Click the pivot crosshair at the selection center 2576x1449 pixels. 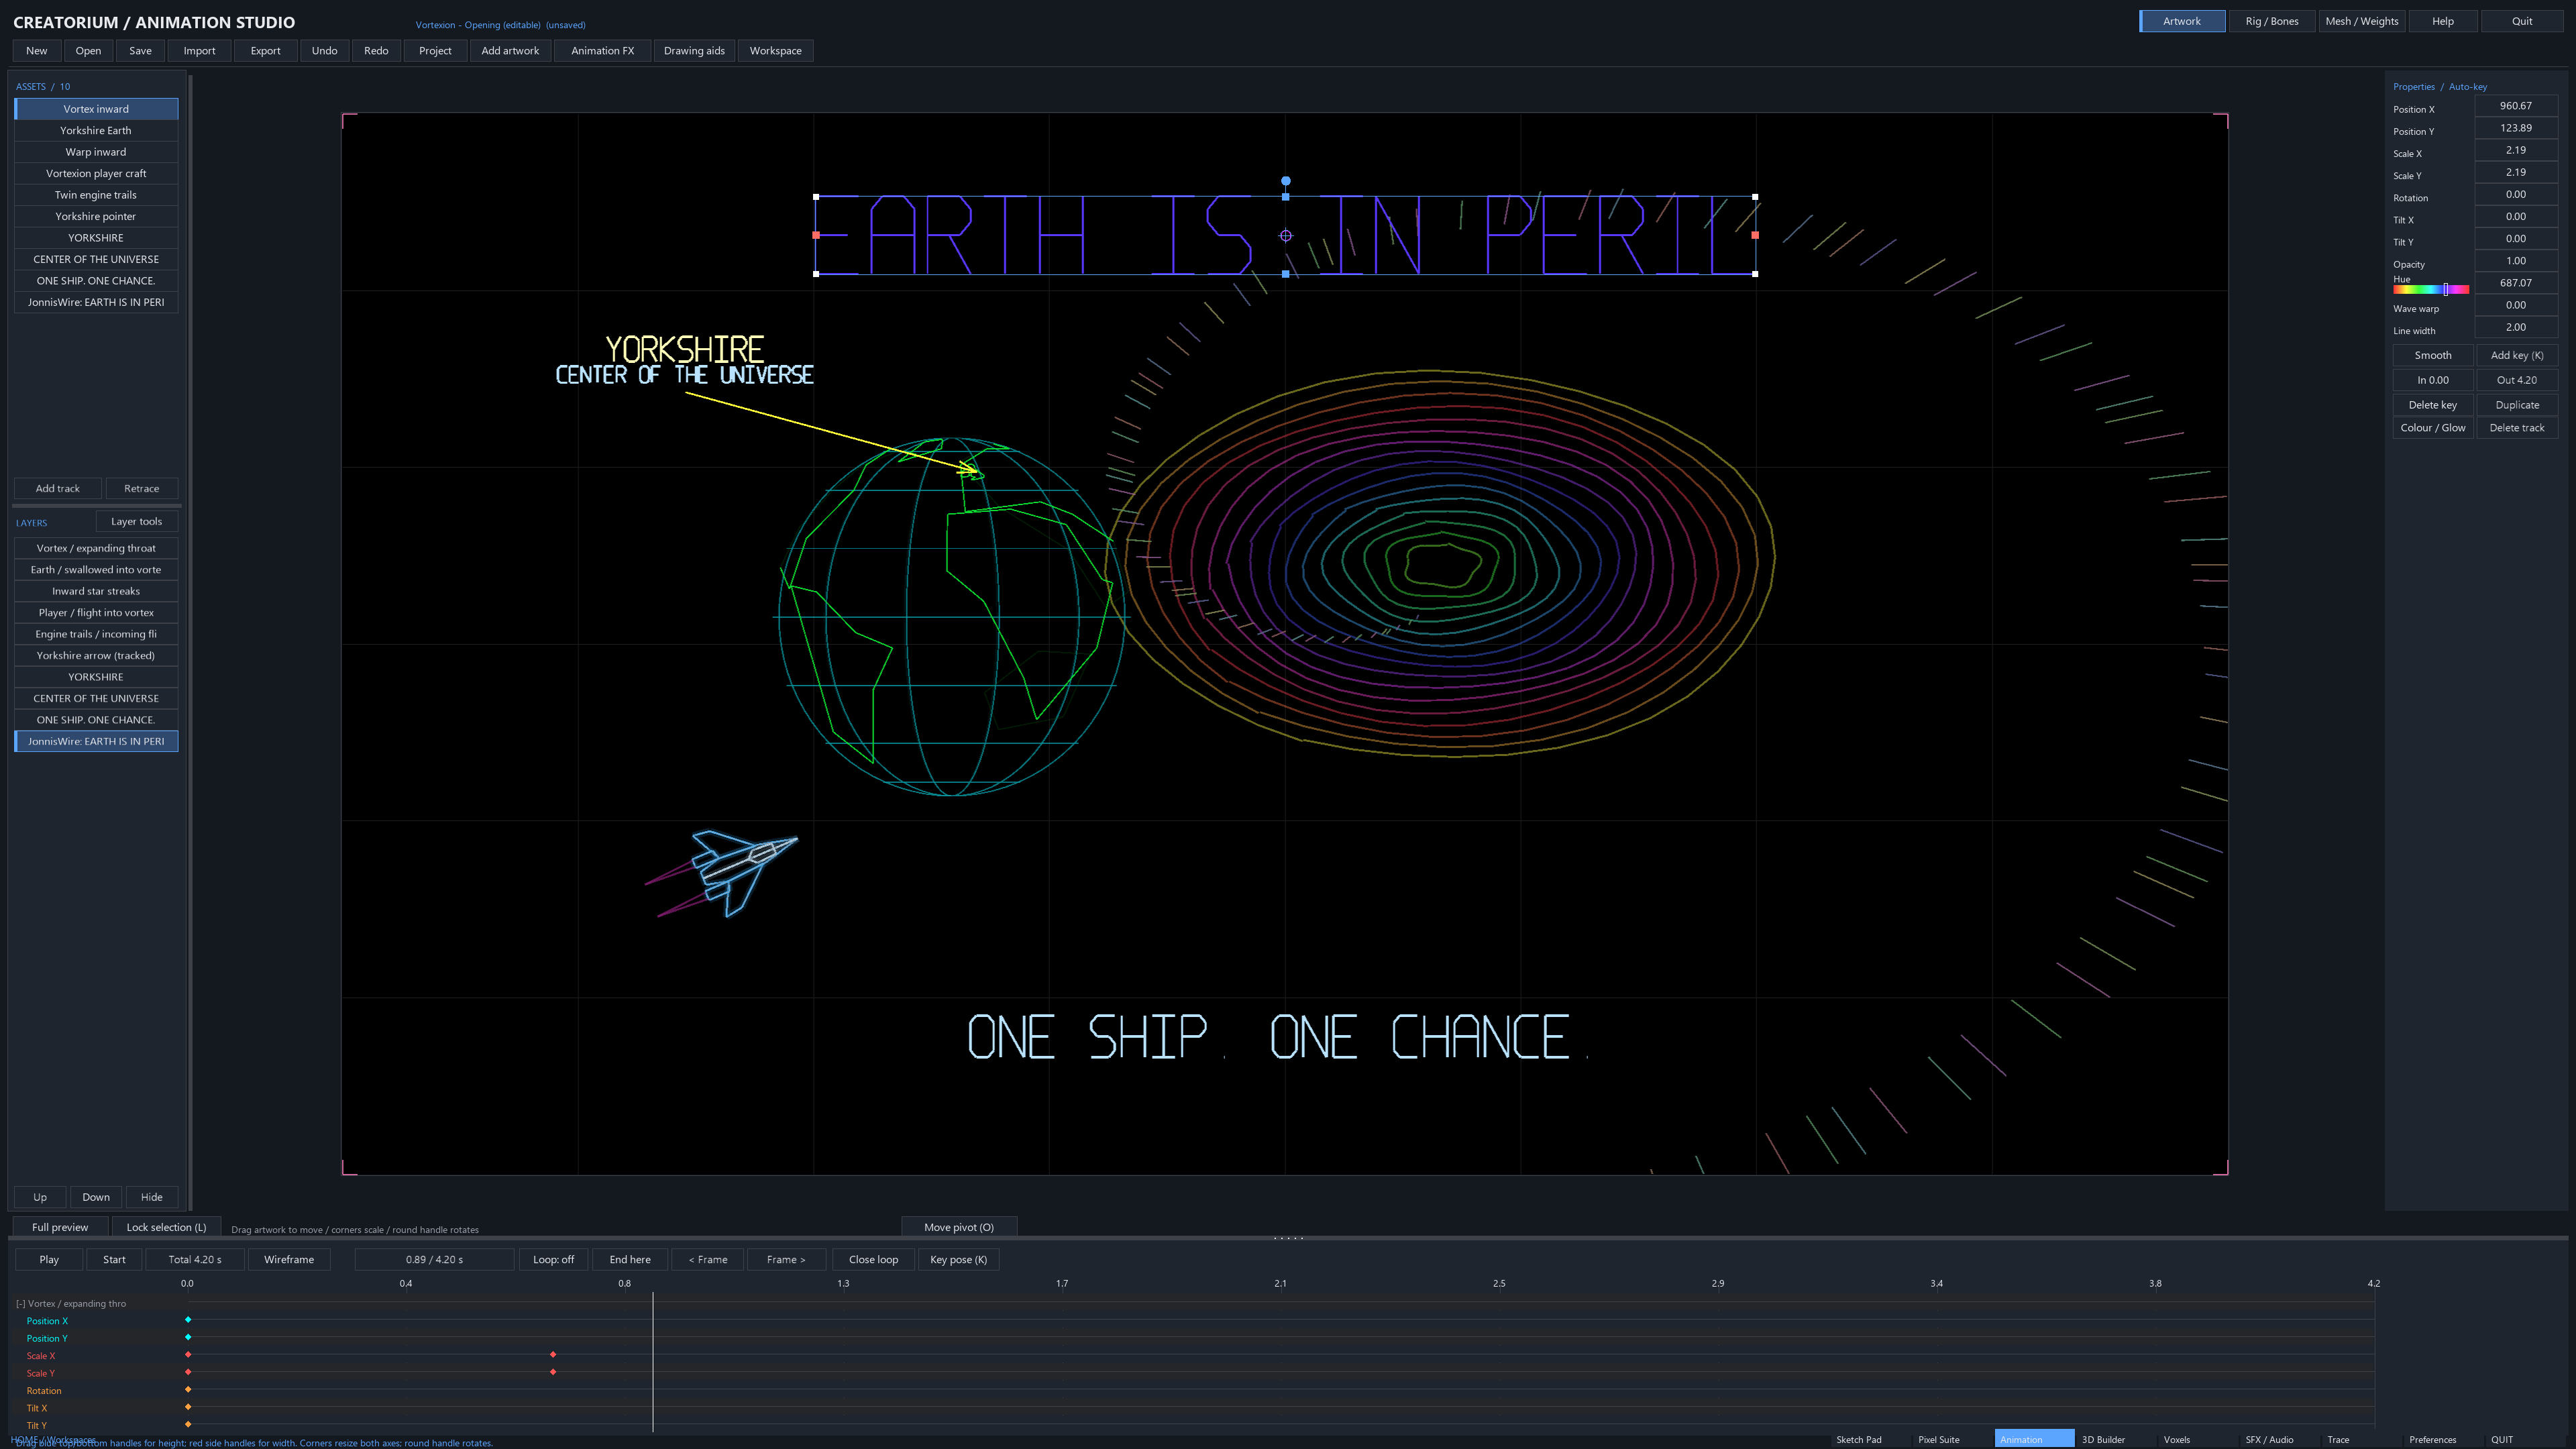tap(1286, 236)
